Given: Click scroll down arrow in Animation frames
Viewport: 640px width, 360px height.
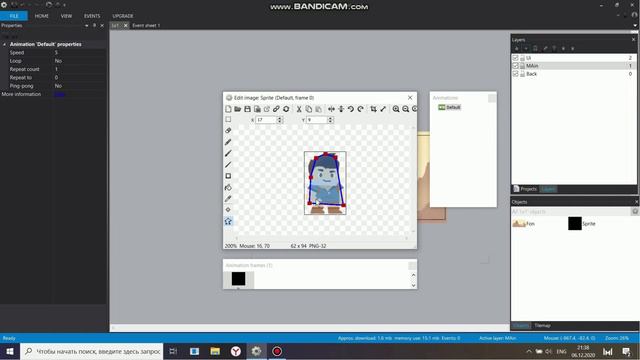Looking at the screenshot, I should coord(413,285).
